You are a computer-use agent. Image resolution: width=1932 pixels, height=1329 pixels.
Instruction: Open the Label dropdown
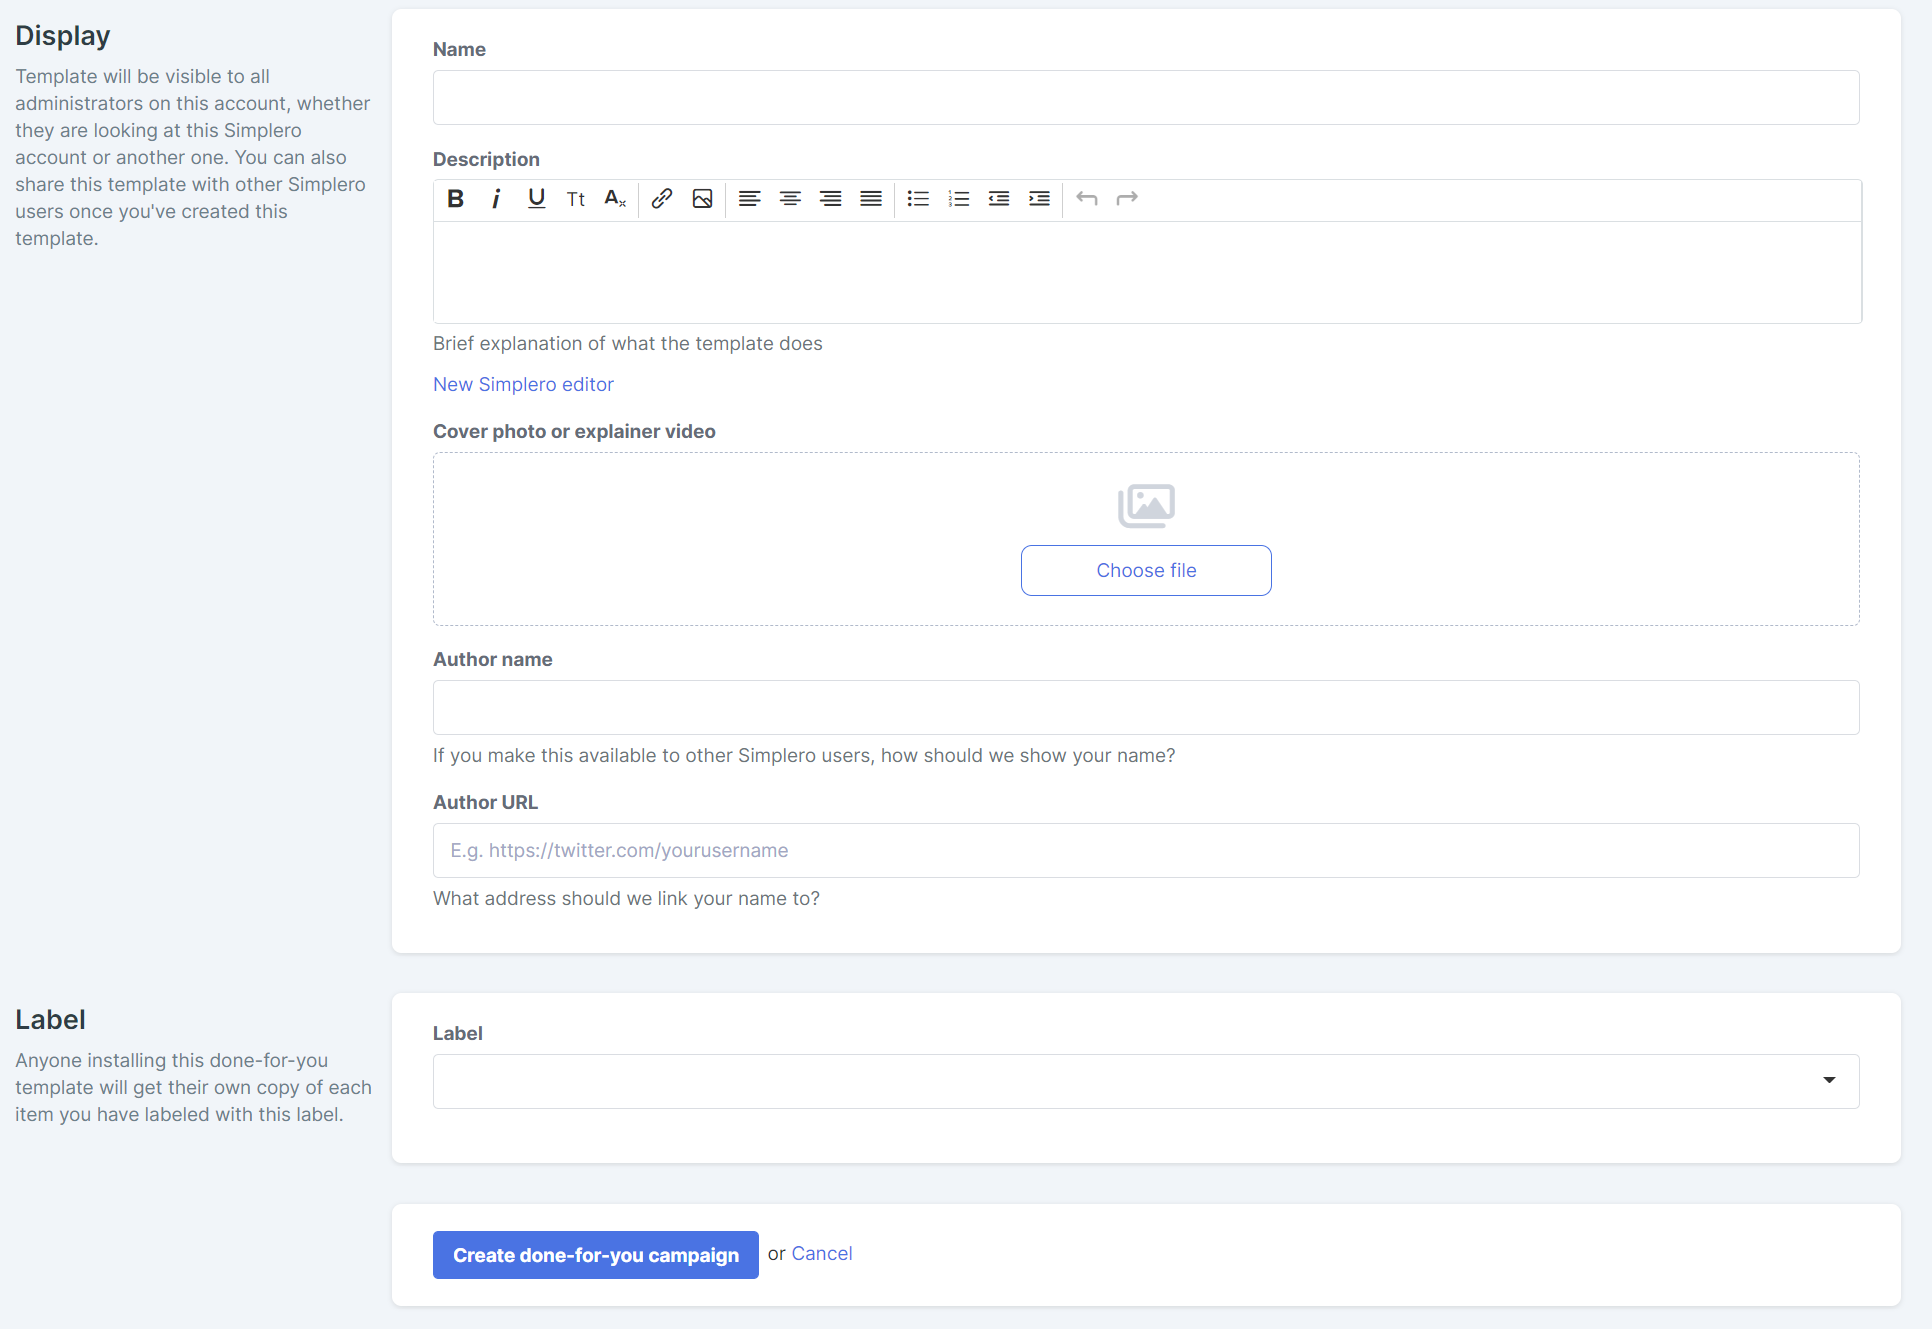point(1146,1081)
